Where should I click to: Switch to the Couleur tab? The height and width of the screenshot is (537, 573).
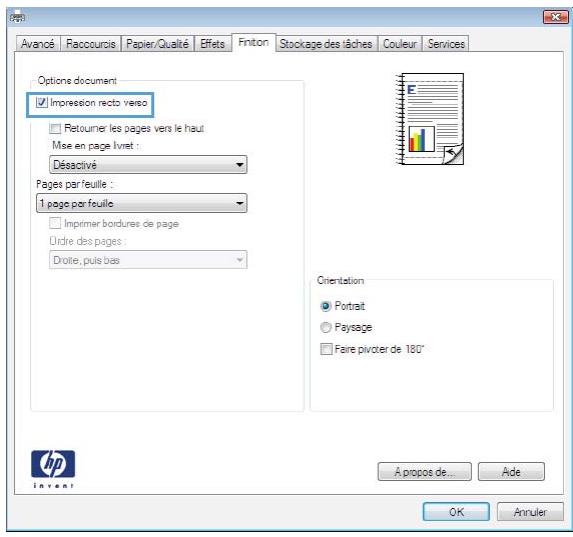point(400,44)
